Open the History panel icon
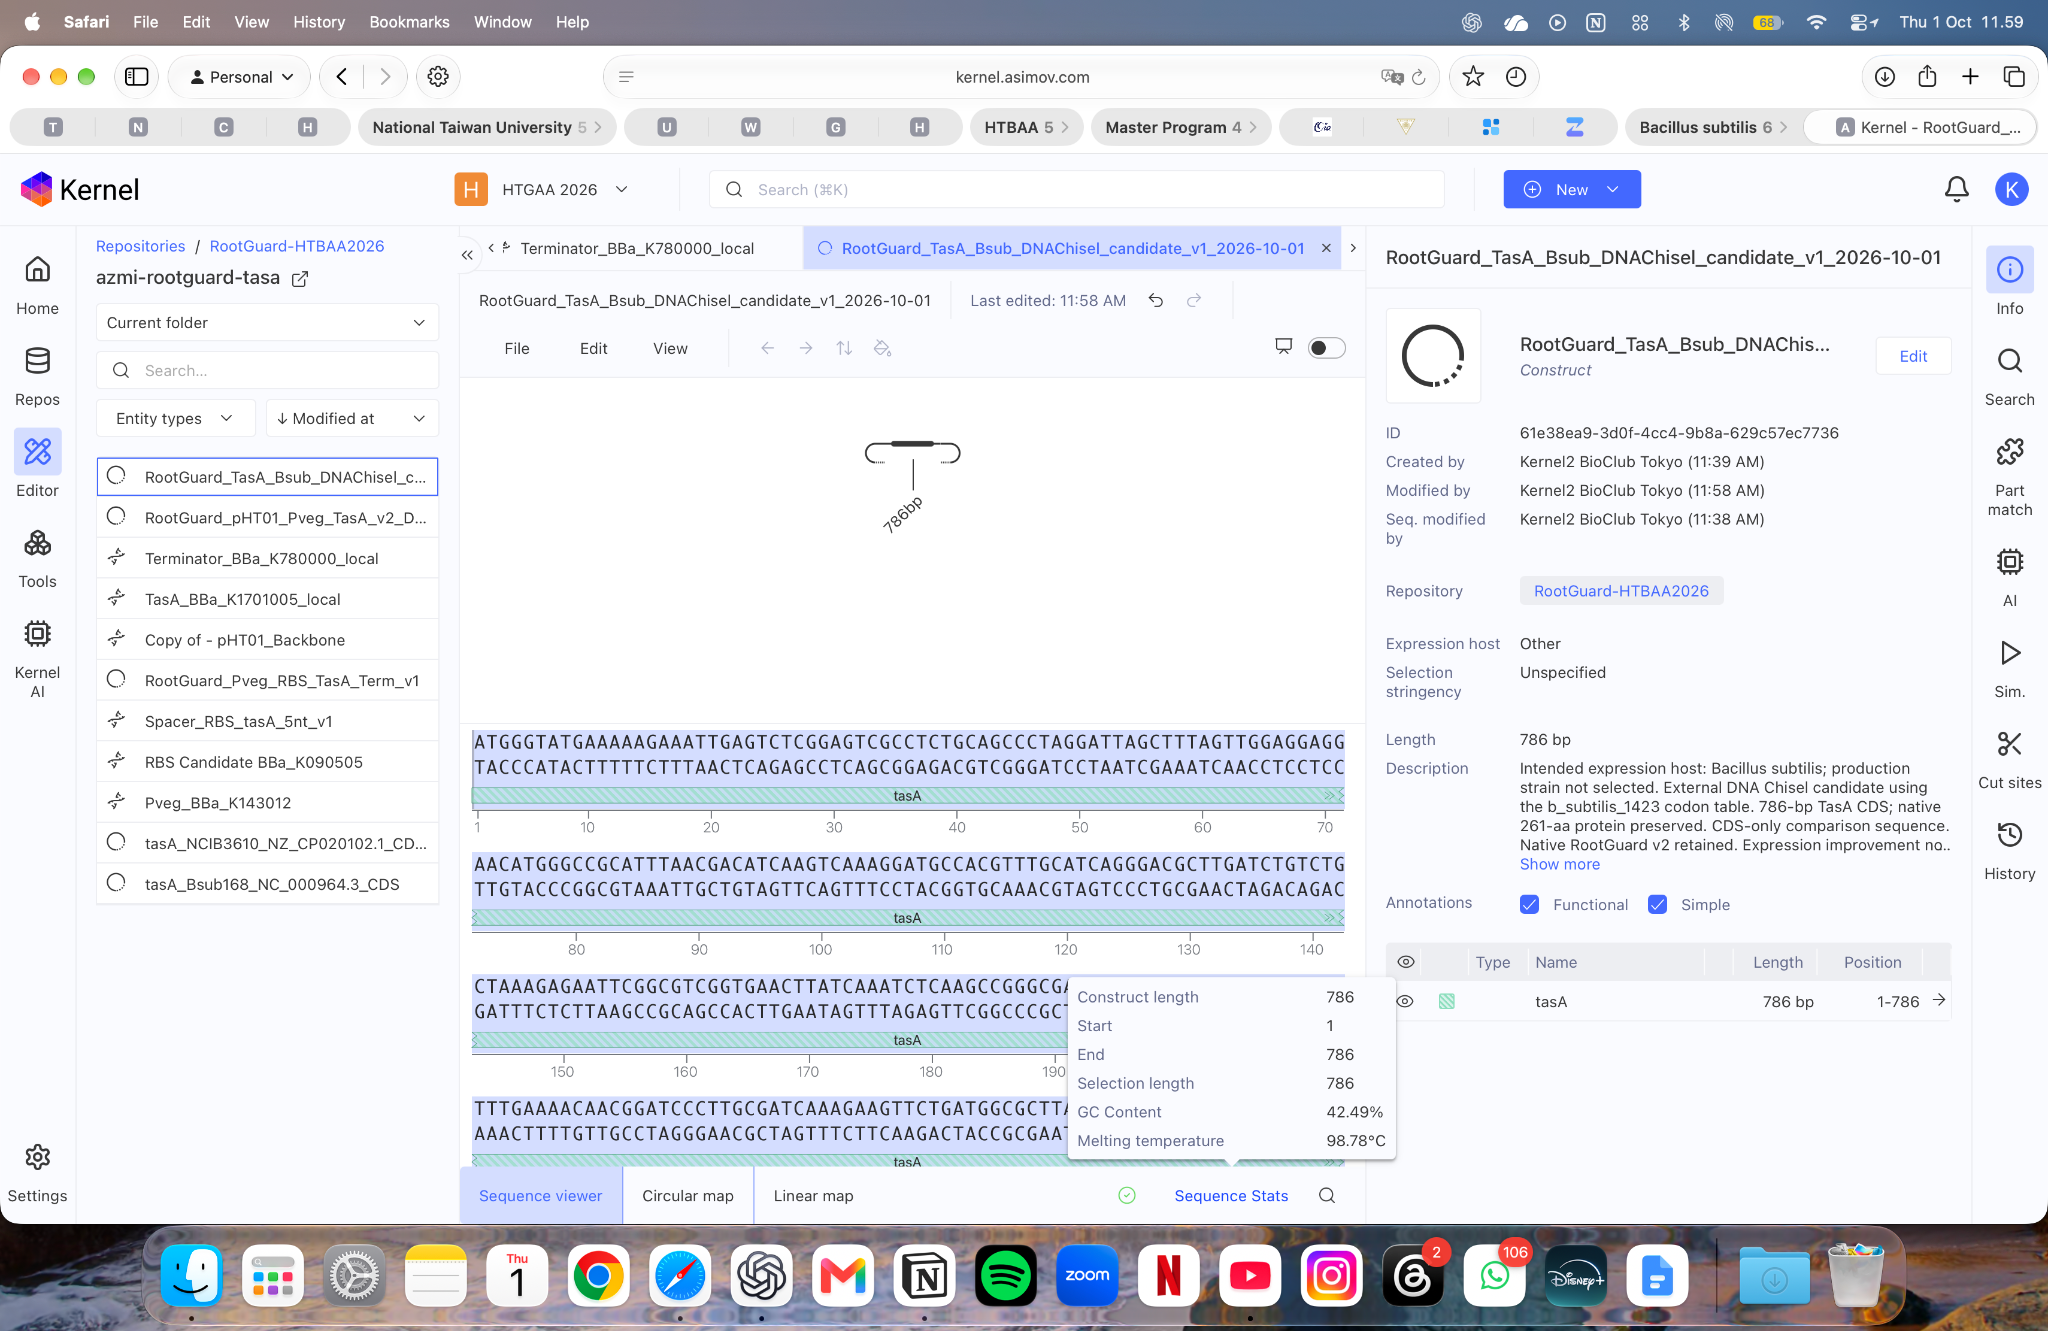This screenshot has height=1331, width=2048. 2009,835
